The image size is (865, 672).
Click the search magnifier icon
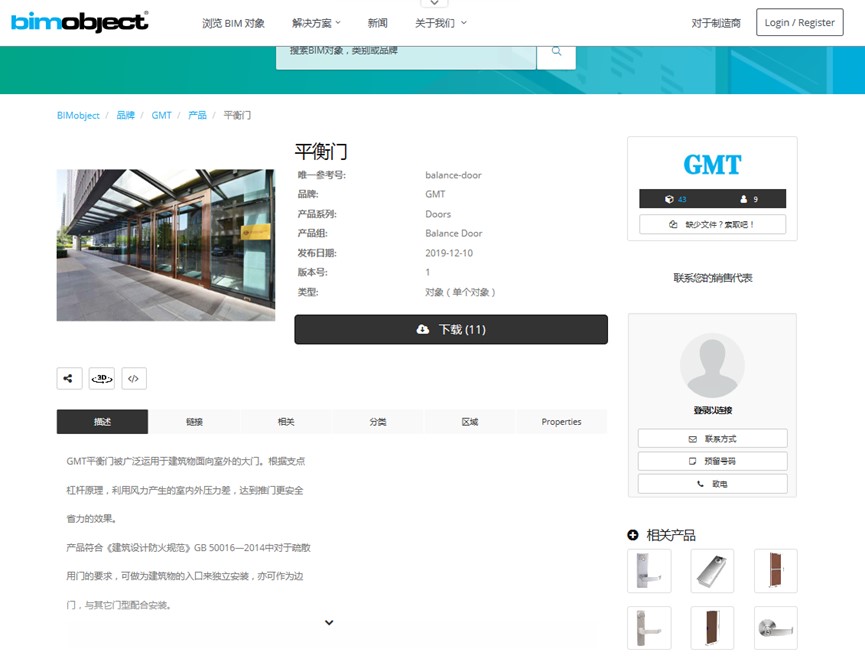coord(556,52)
